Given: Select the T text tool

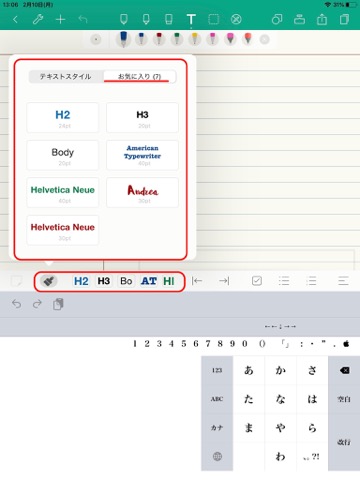Looking at the screenshot, I should pyautogui.click(x=191, y=19).
